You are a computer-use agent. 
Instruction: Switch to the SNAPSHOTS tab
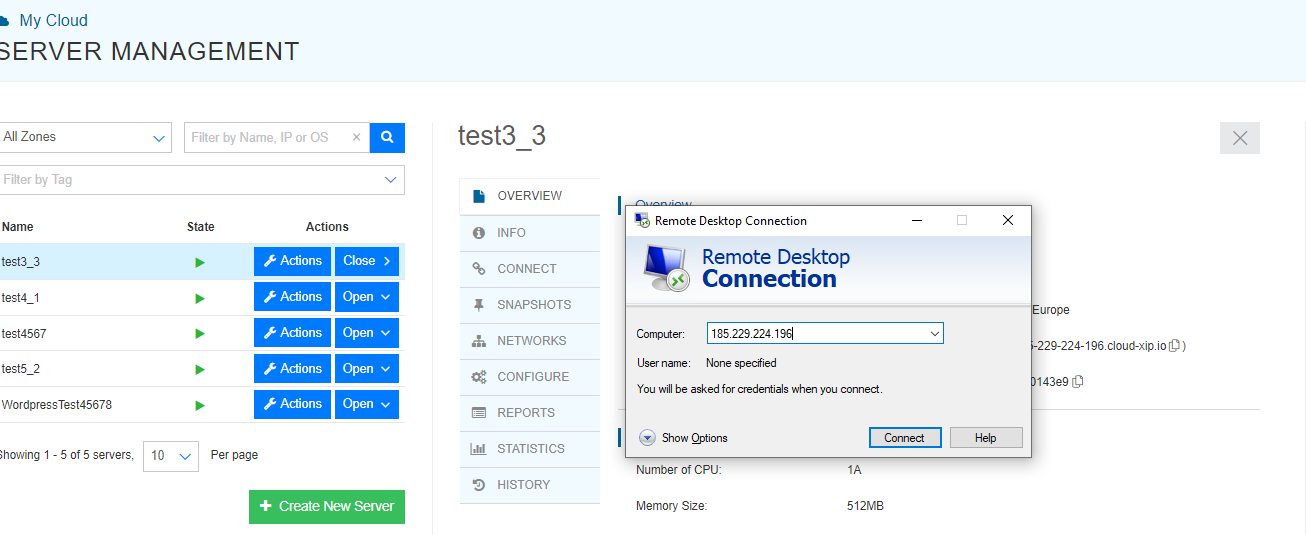coord(530,305)
